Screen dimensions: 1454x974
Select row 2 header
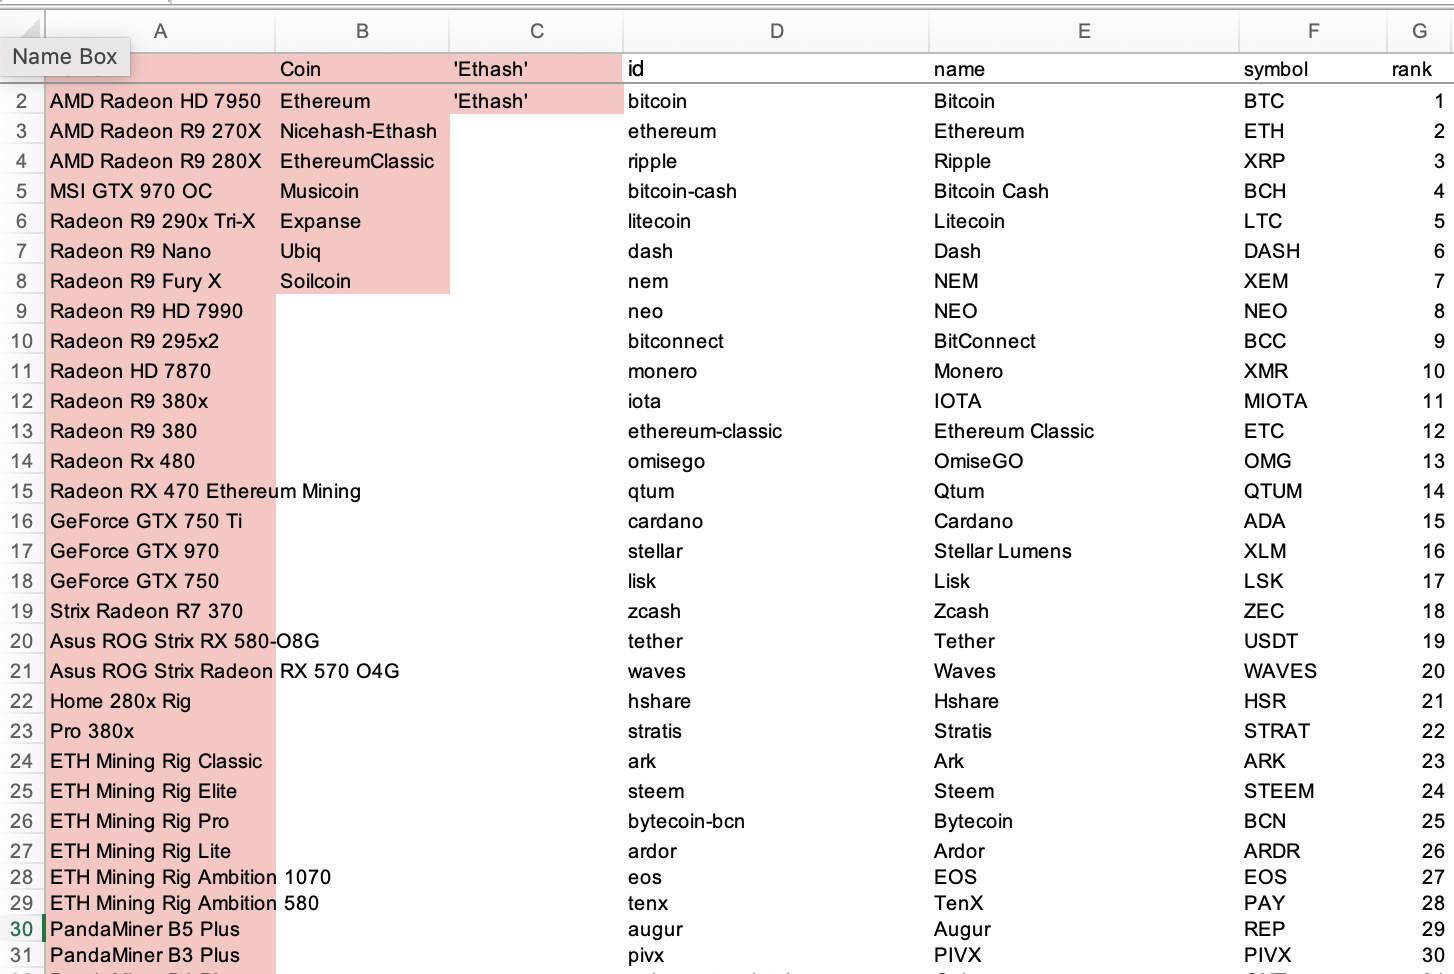(22, 101)
